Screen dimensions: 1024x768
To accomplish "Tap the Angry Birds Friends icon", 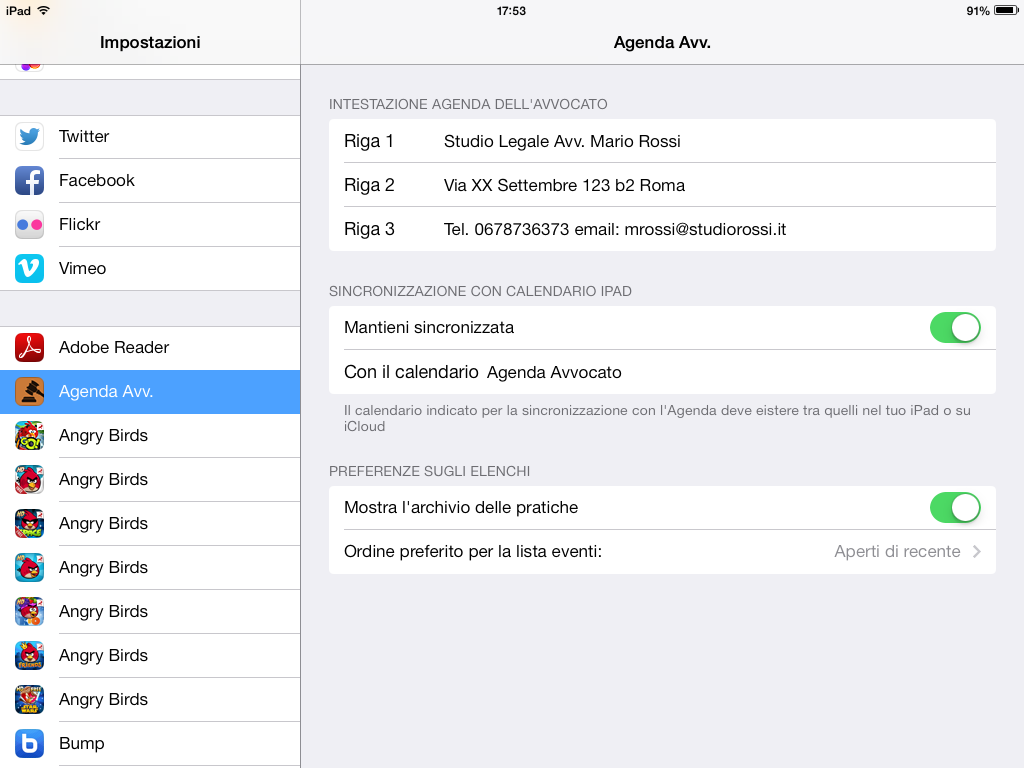I will coord(29,656).
